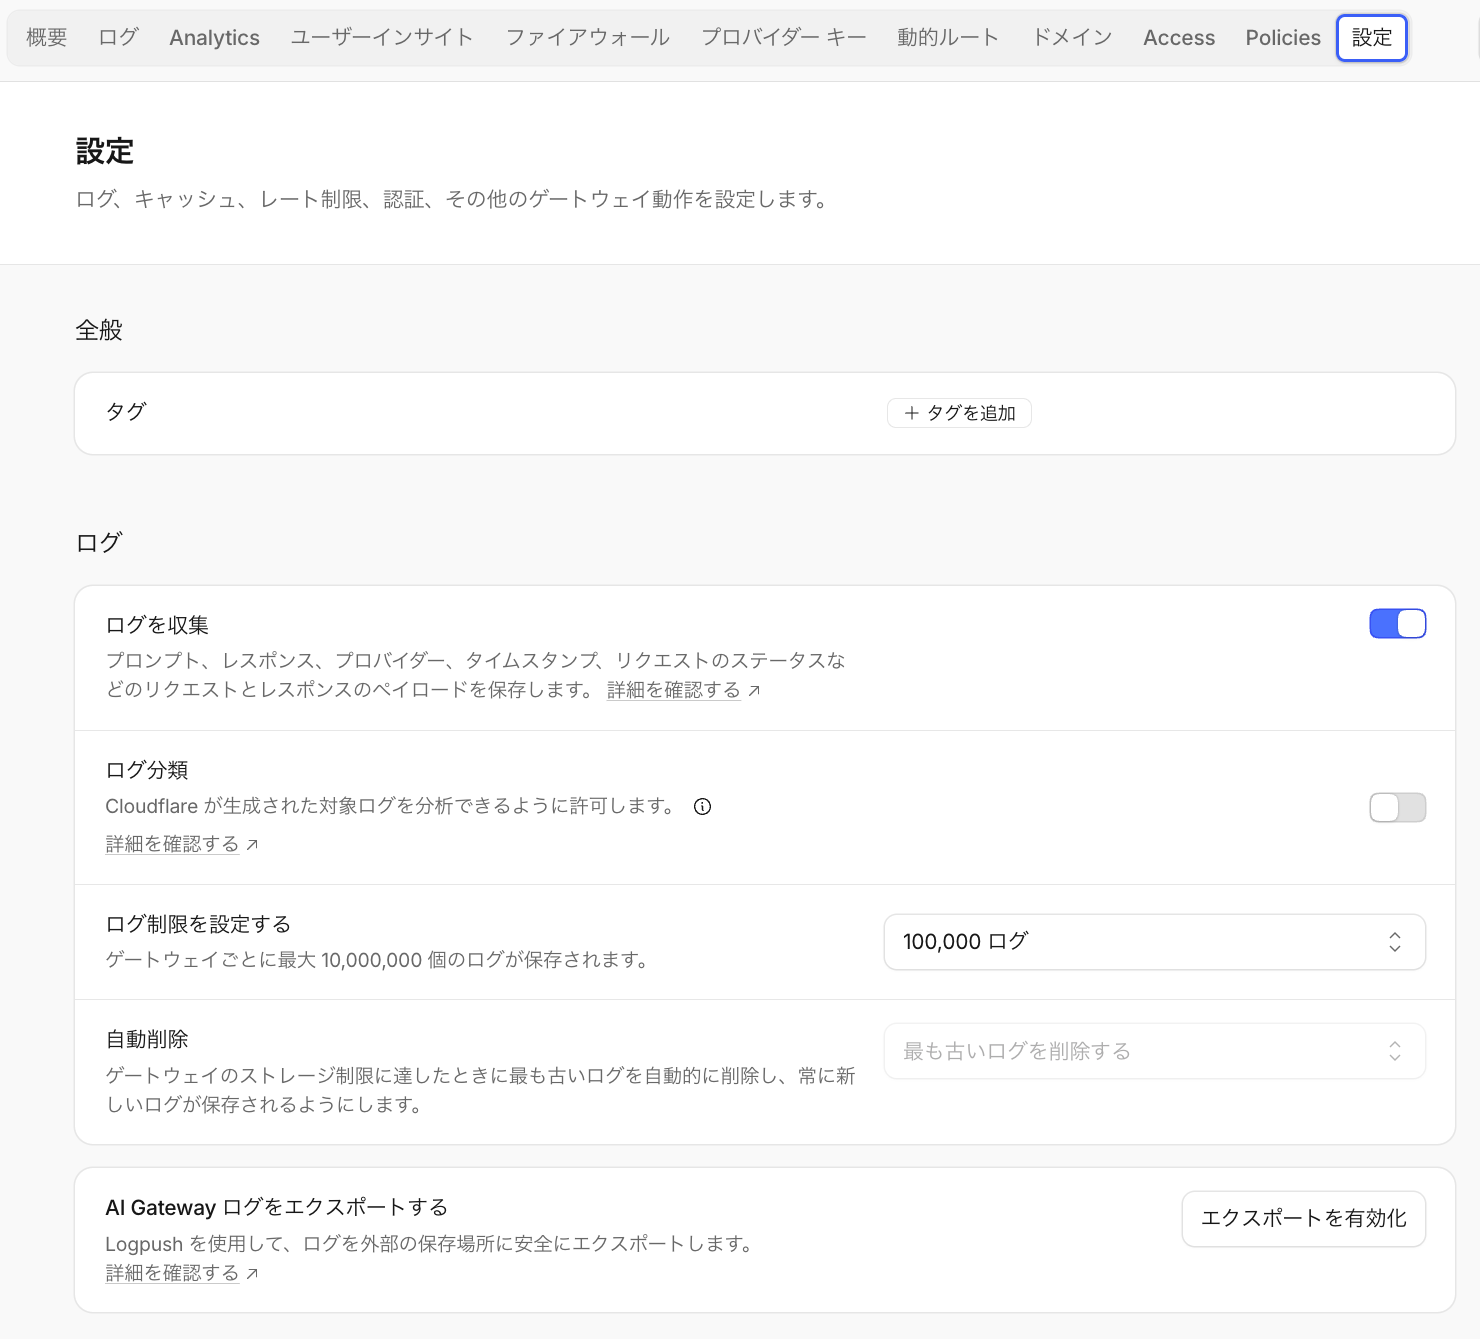1480x1339 pixels.
Task: Open the 概要 tab
Action: 47,38
